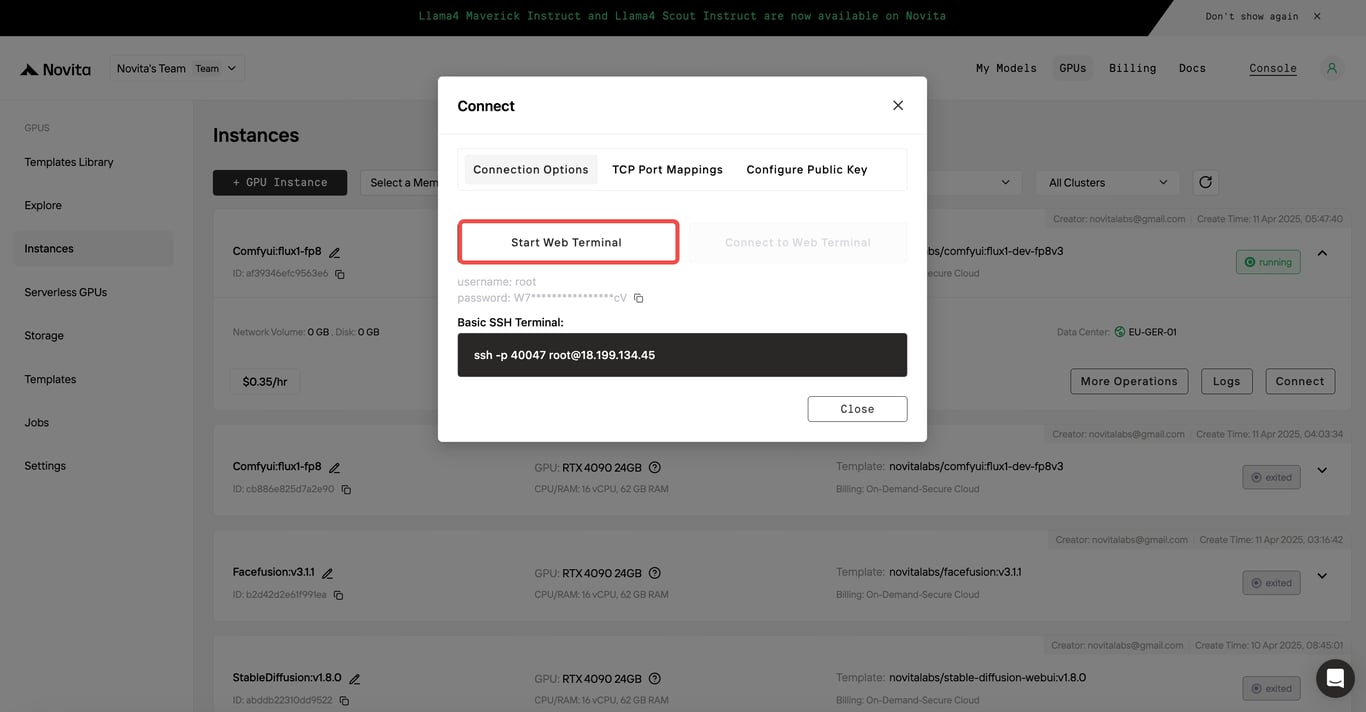Click the username: root text
The width and height of the screenshot is (1366, 712).
pyautogui.click(x=497, y=282)
